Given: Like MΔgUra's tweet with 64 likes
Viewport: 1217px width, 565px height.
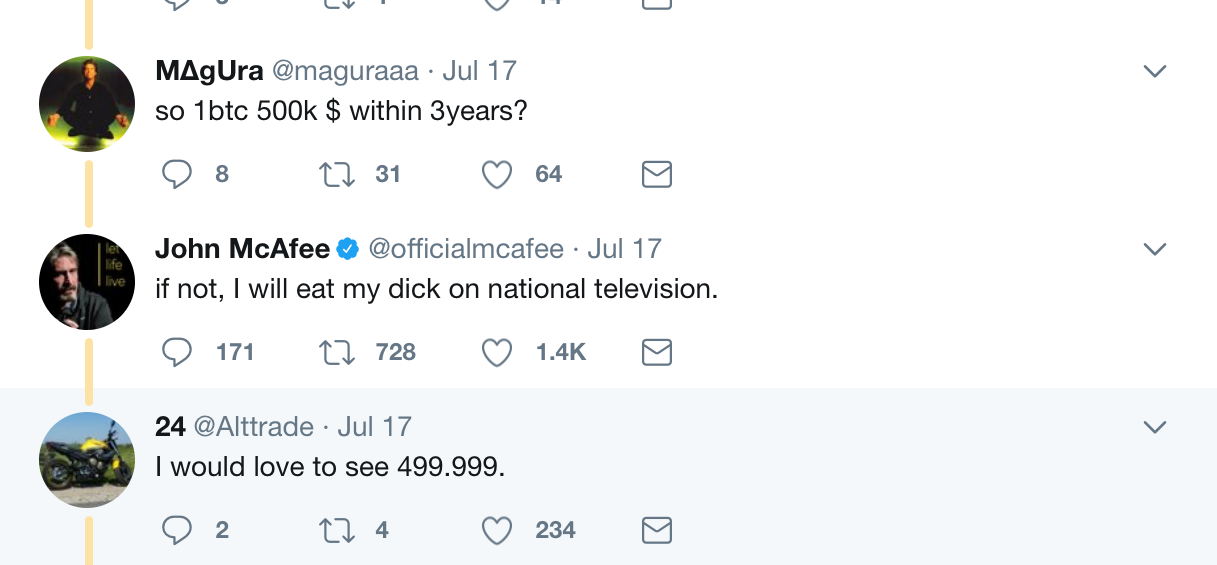Looking at the screenshot, I should point(497,175).
